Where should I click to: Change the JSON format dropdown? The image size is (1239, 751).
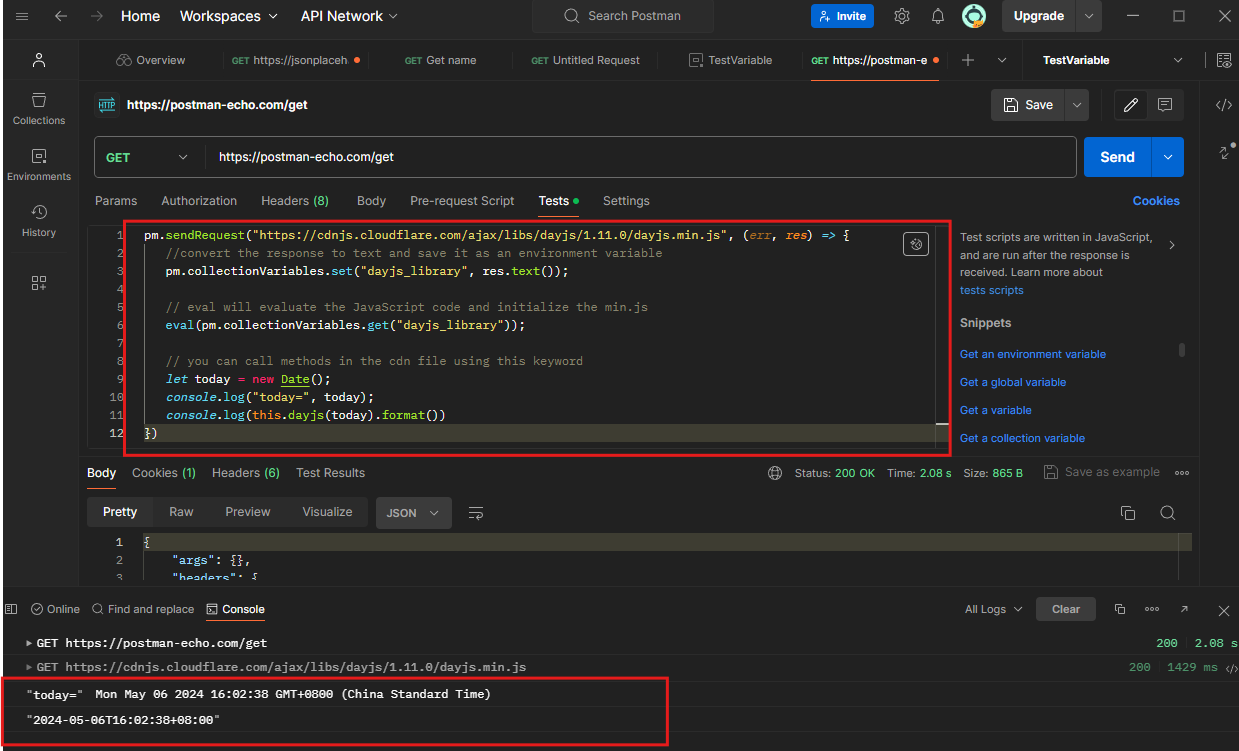[413, 513]
